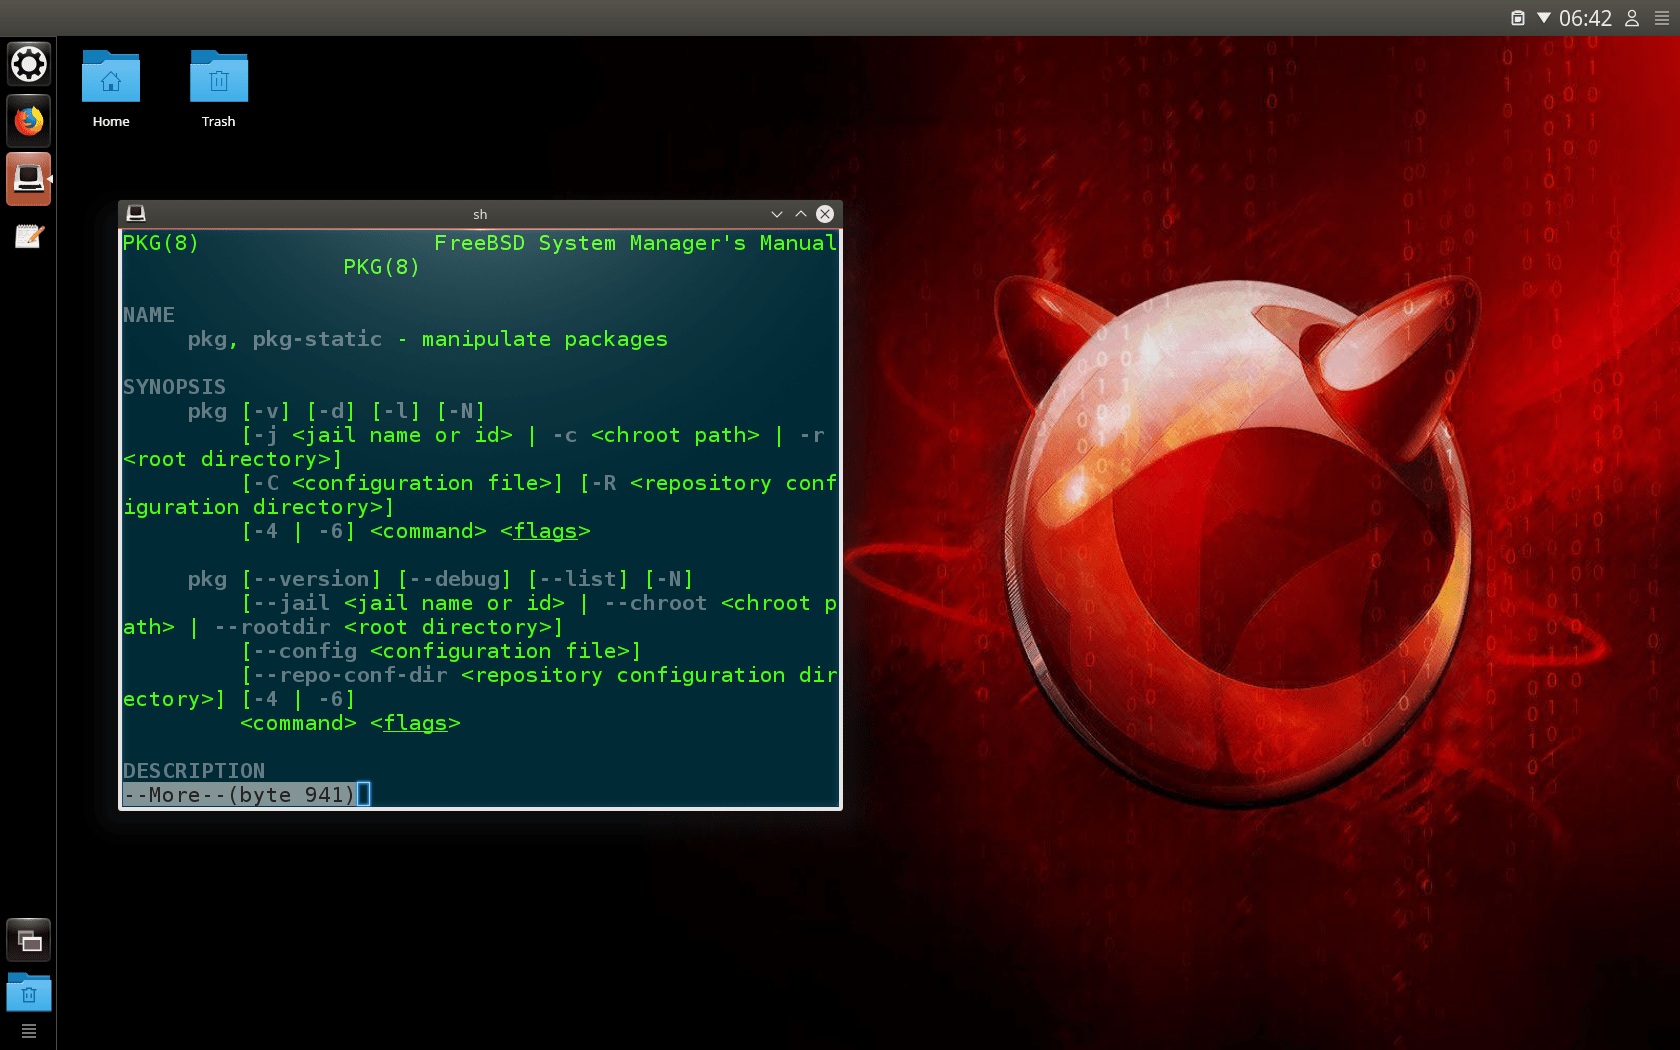Image resolution: width=1680 pixels, height=1050 pixels.
Task: Click the clipboard icon in the top bar
Action: (1516, 18)
